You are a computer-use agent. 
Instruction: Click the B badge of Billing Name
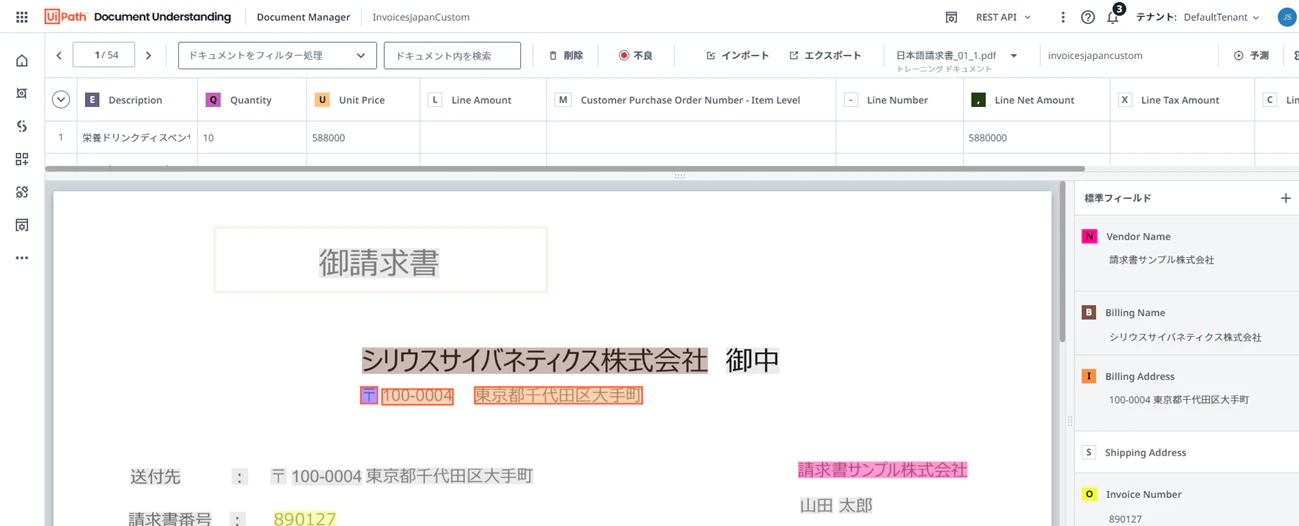(1089, 312)
